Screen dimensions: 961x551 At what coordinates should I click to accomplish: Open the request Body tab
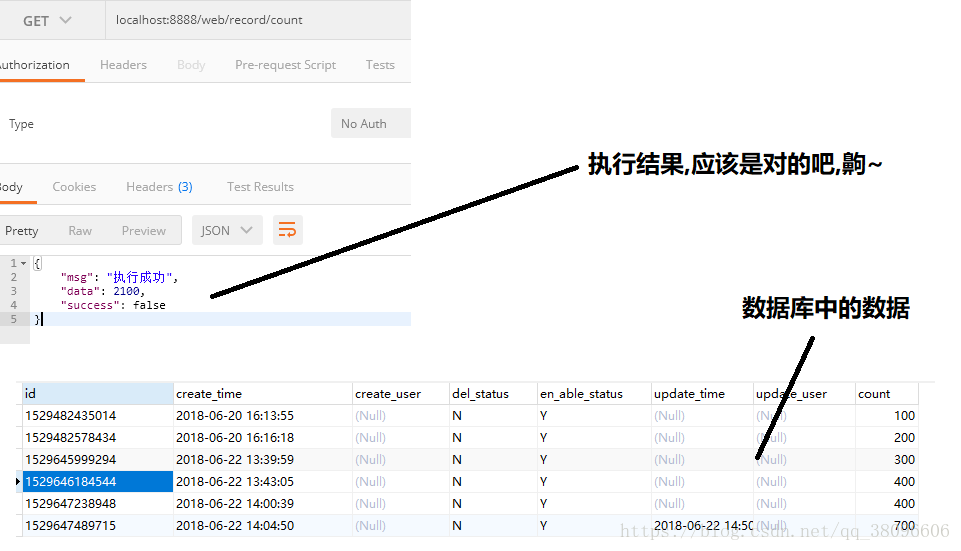[x=191, y=65]
